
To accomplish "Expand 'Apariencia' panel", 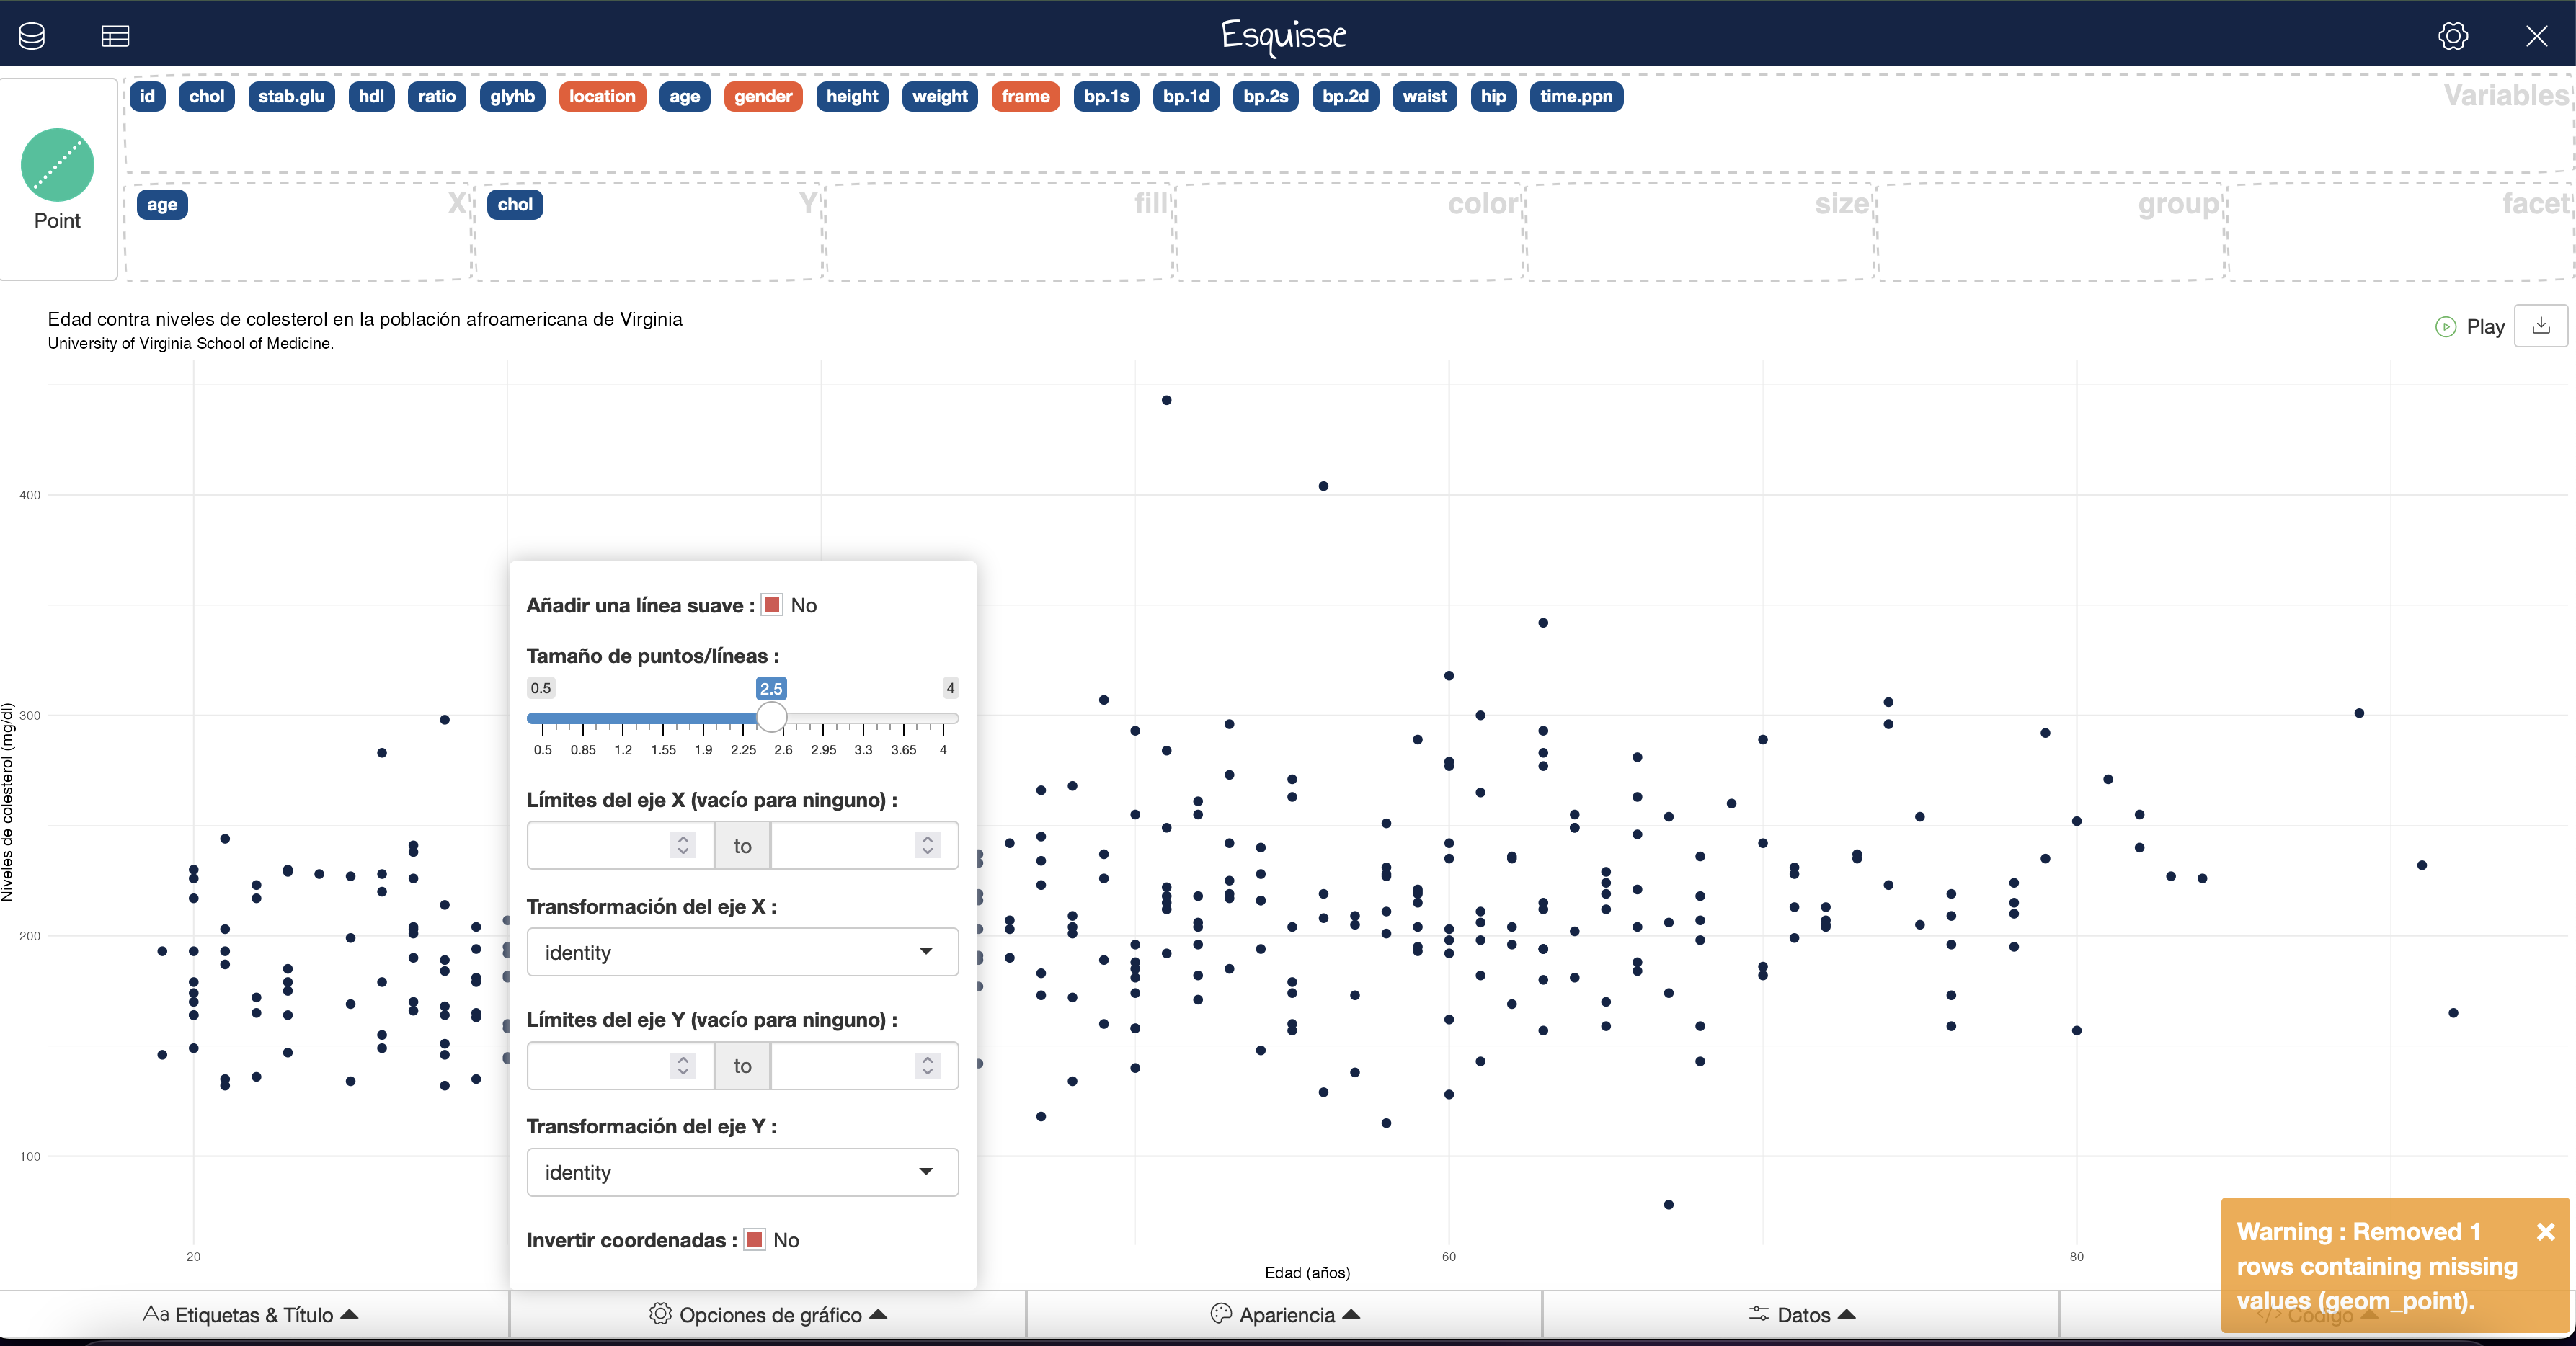I will [1285, 1315].
